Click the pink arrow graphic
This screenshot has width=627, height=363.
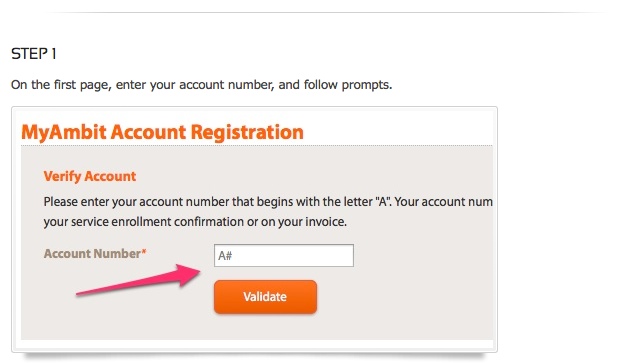138,280
